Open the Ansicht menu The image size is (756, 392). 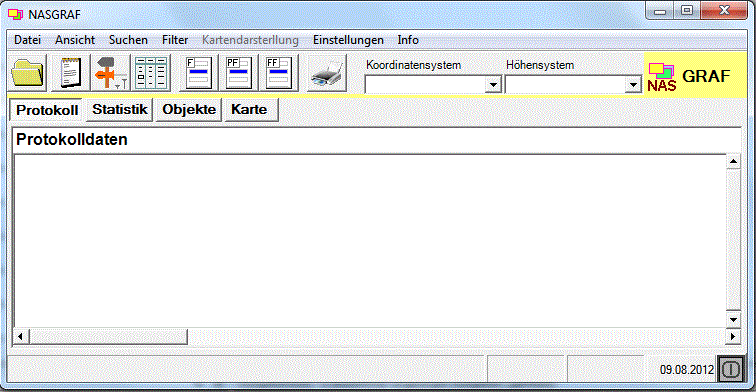75,40
